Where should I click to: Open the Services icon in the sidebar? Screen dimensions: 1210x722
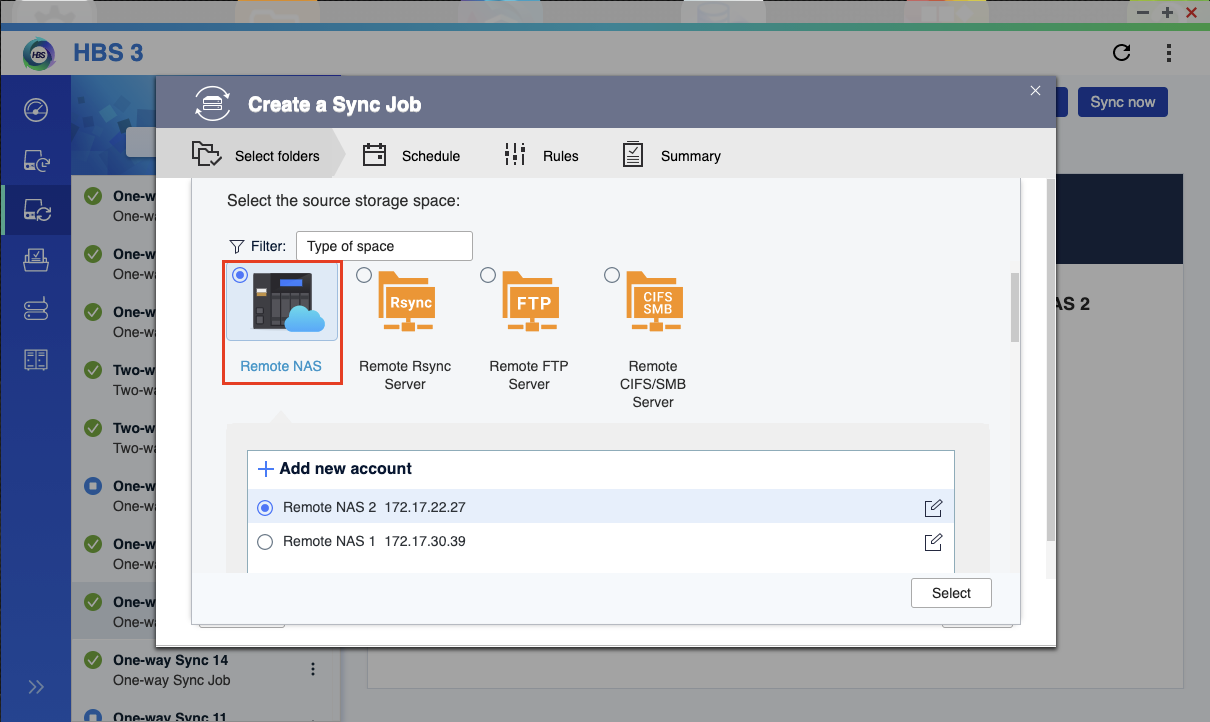[x=36, y=310]
